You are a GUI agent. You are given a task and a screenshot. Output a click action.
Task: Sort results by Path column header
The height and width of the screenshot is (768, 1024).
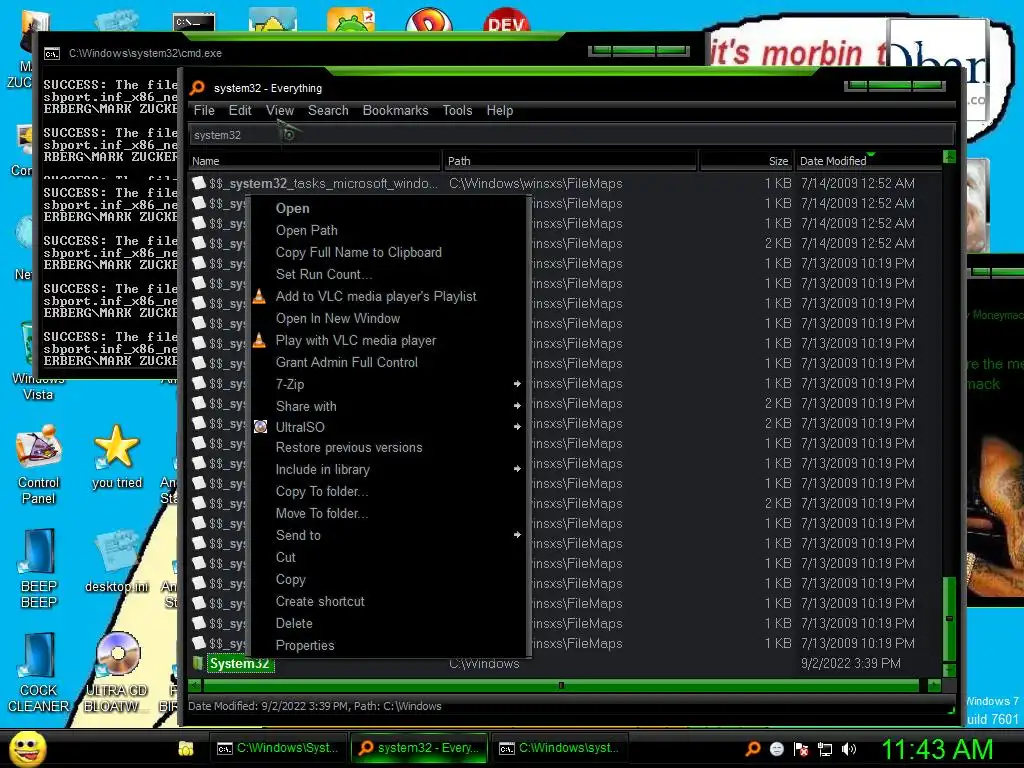[x=570, y=161]
